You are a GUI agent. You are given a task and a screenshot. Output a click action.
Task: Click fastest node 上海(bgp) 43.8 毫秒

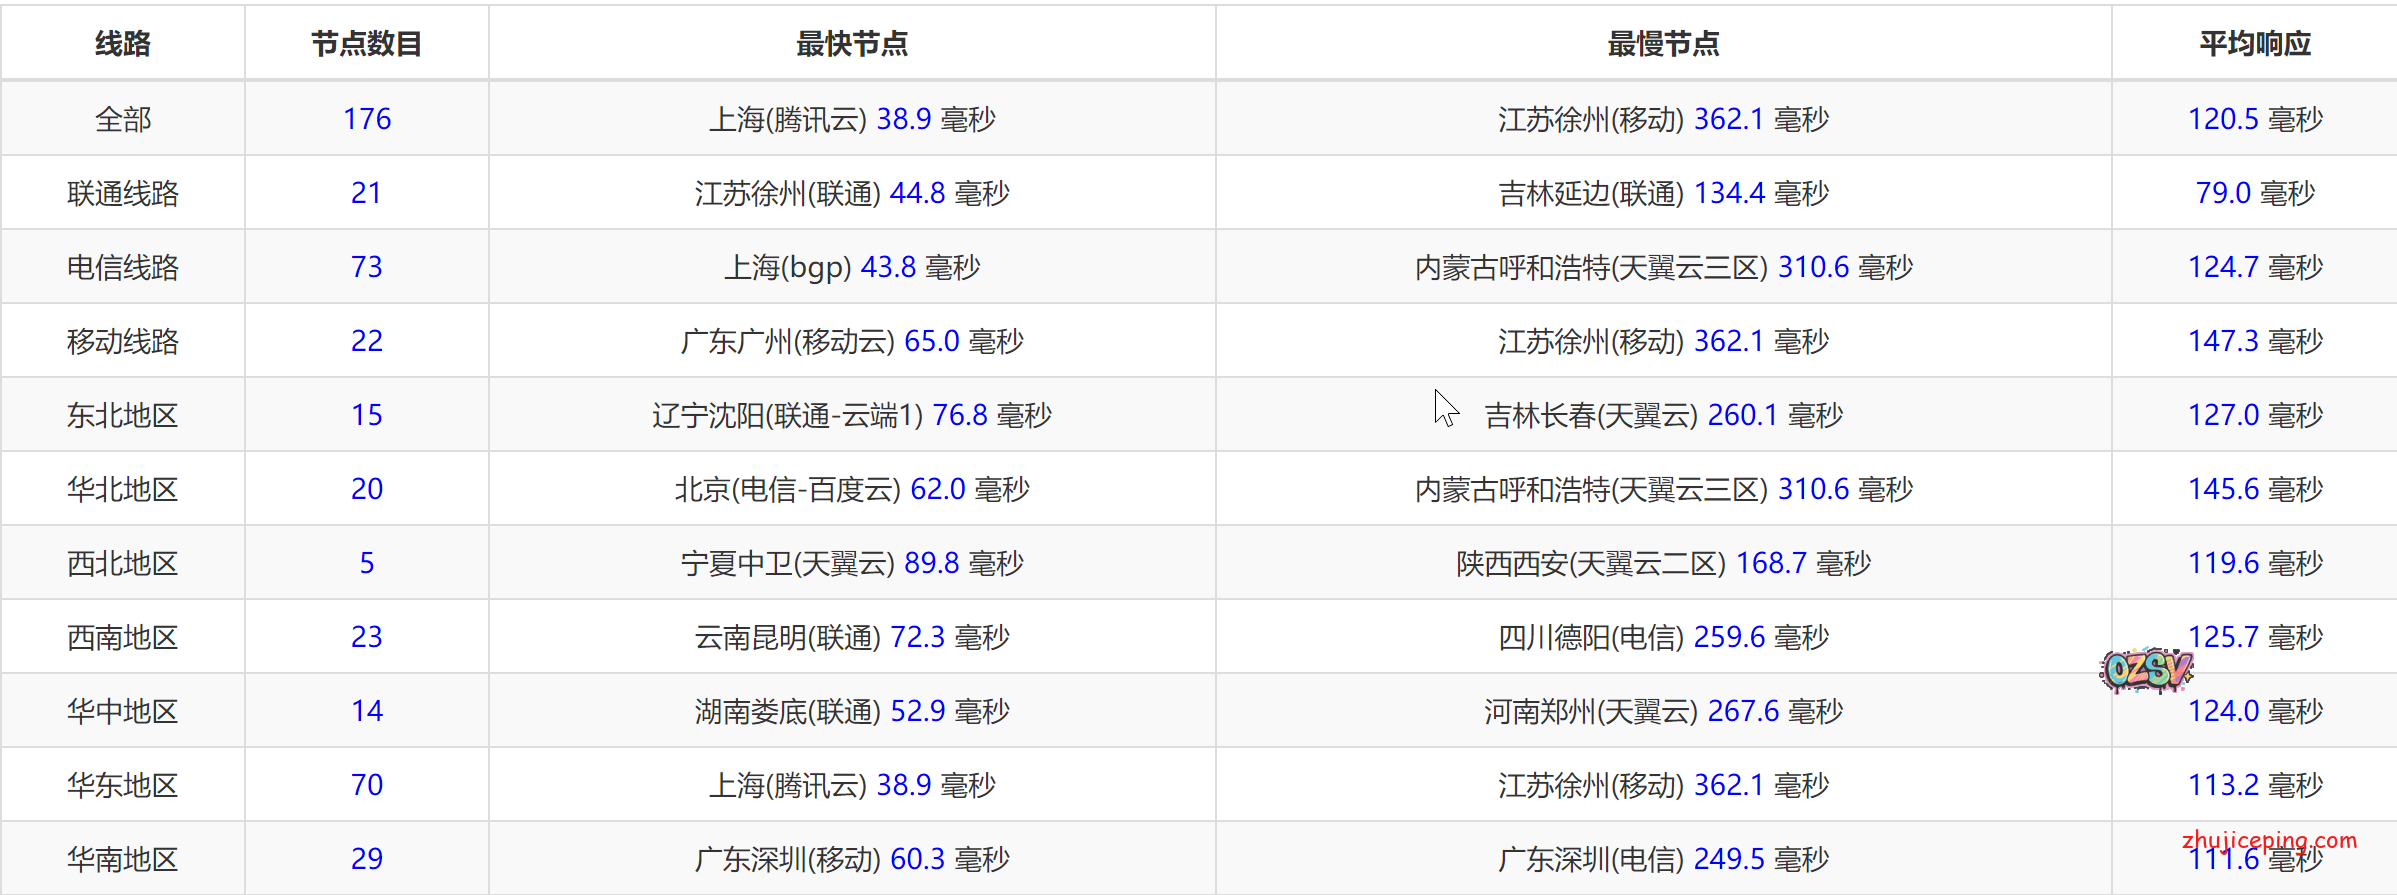coord(851,267)
